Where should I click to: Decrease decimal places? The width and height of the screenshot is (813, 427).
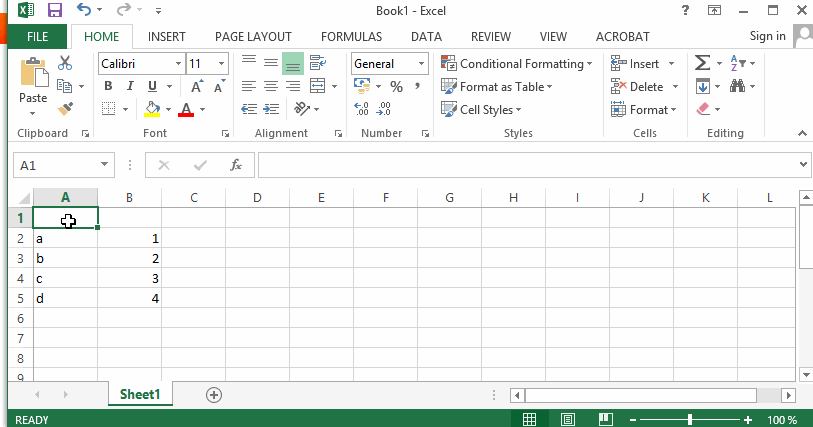[384, 109]
